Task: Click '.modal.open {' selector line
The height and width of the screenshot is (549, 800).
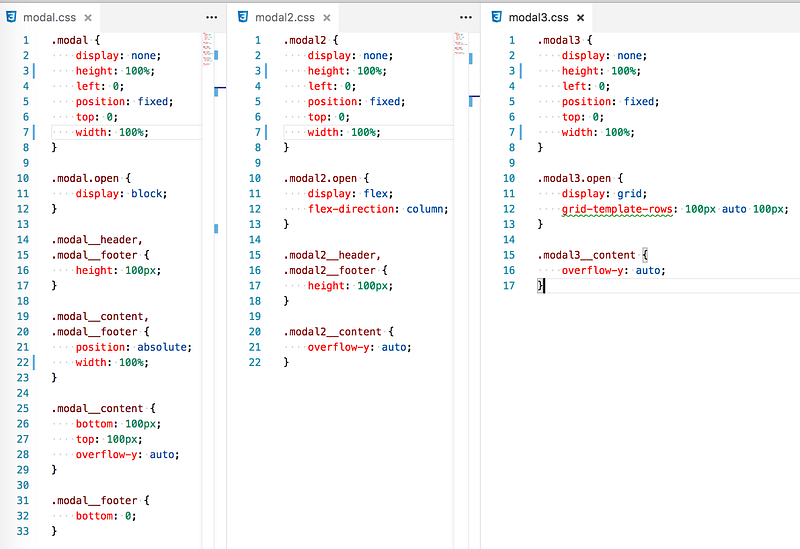Action: click(91, 179)
